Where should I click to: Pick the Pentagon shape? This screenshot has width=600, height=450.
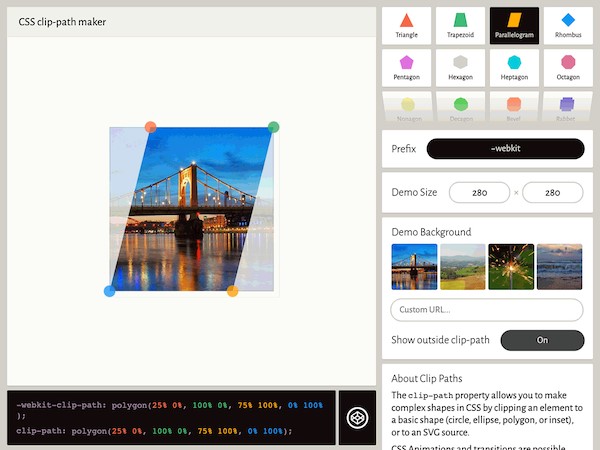[406, 67]
